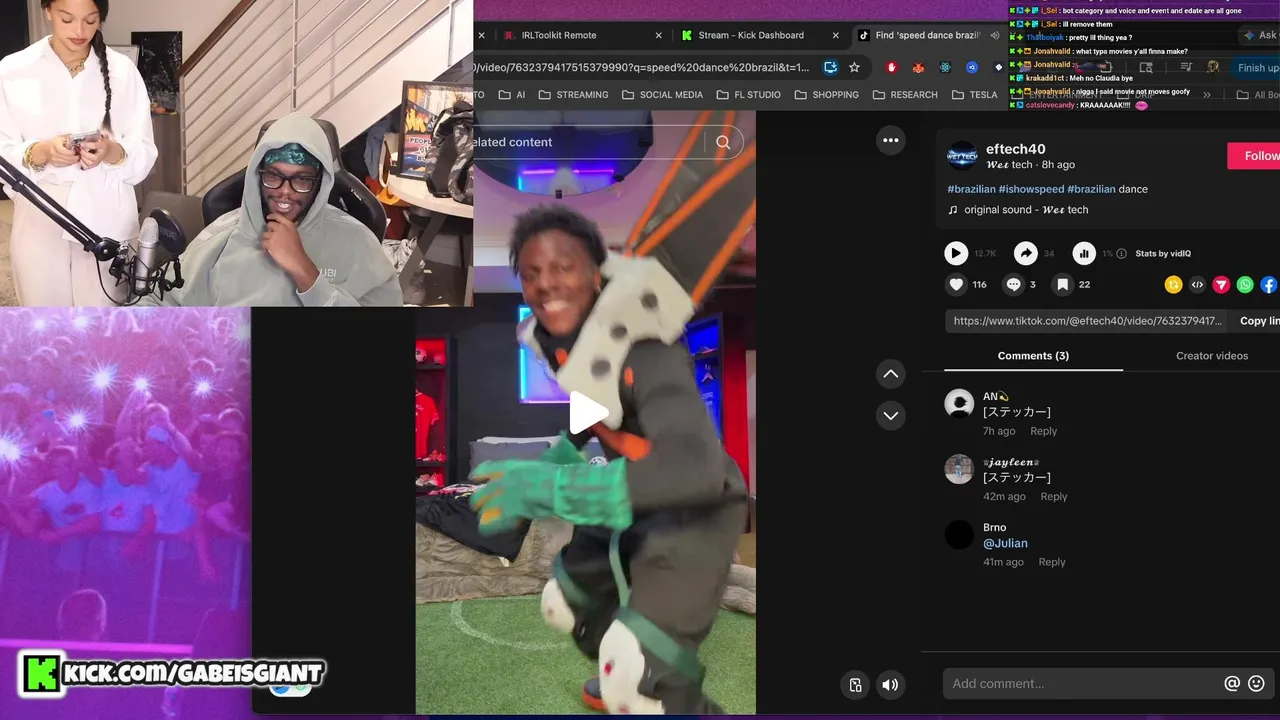This screenshot has height=720, width=1280.
Task: Save video with the bookmark icon
Action: [x=1062, y=285]
